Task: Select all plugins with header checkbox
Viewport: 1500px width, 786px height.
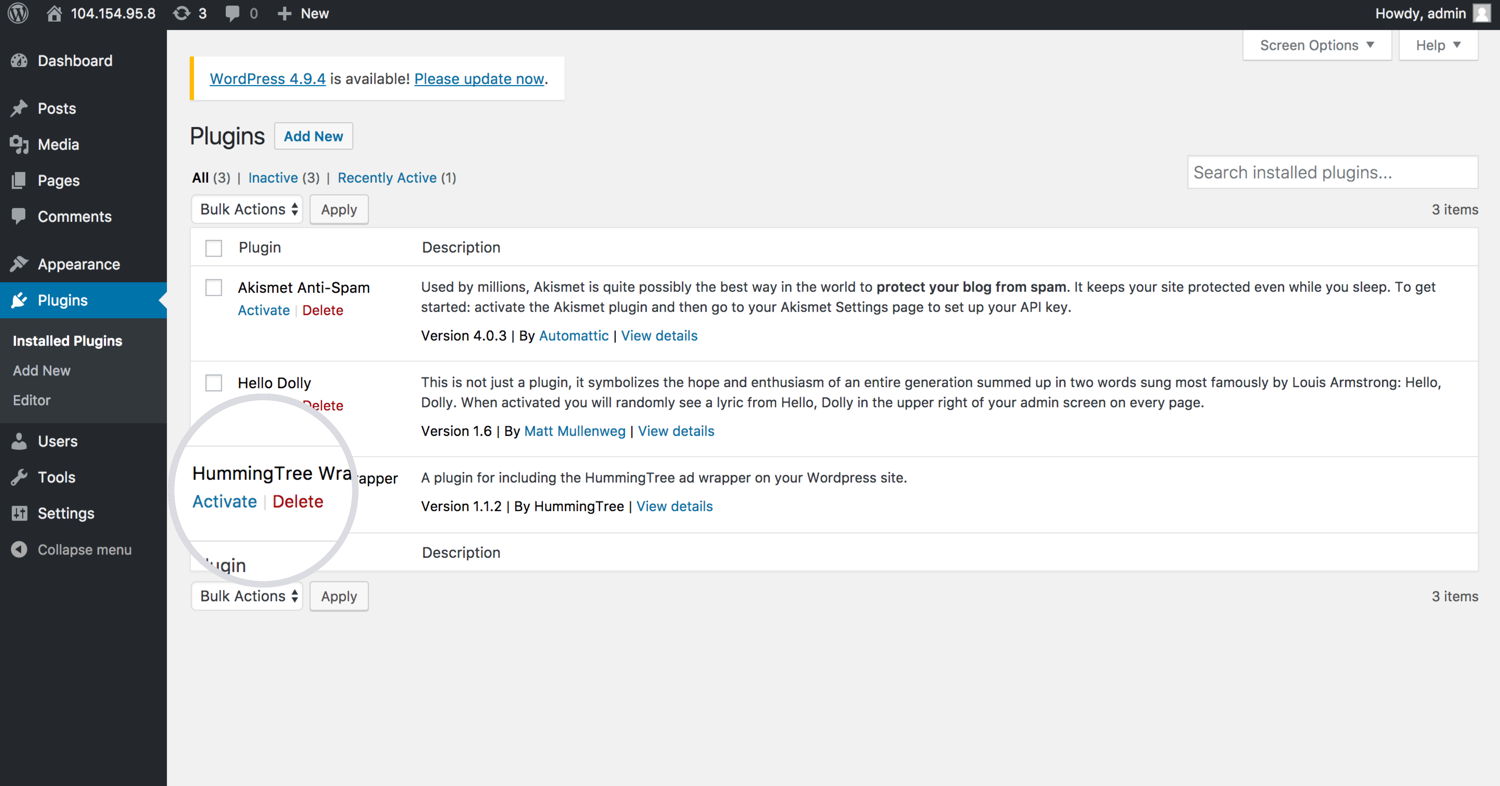Action: 214,248
